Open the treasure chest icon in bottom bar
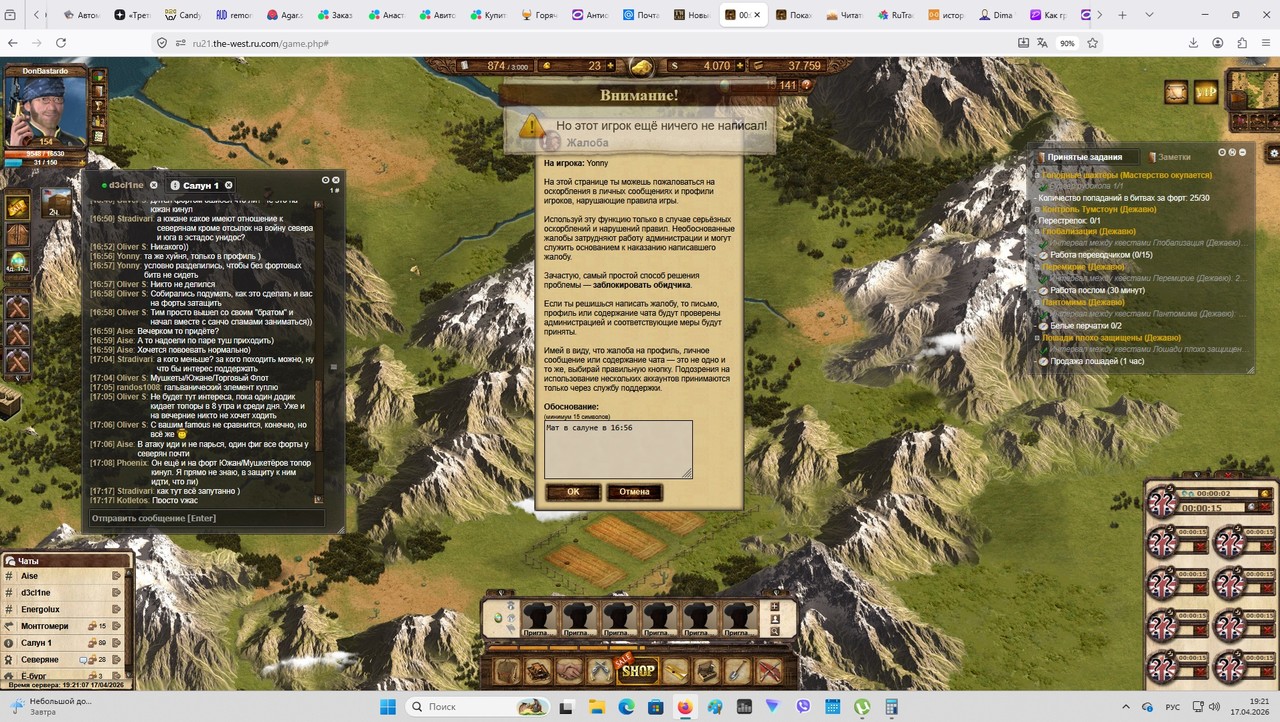 [x=707, y=671]
